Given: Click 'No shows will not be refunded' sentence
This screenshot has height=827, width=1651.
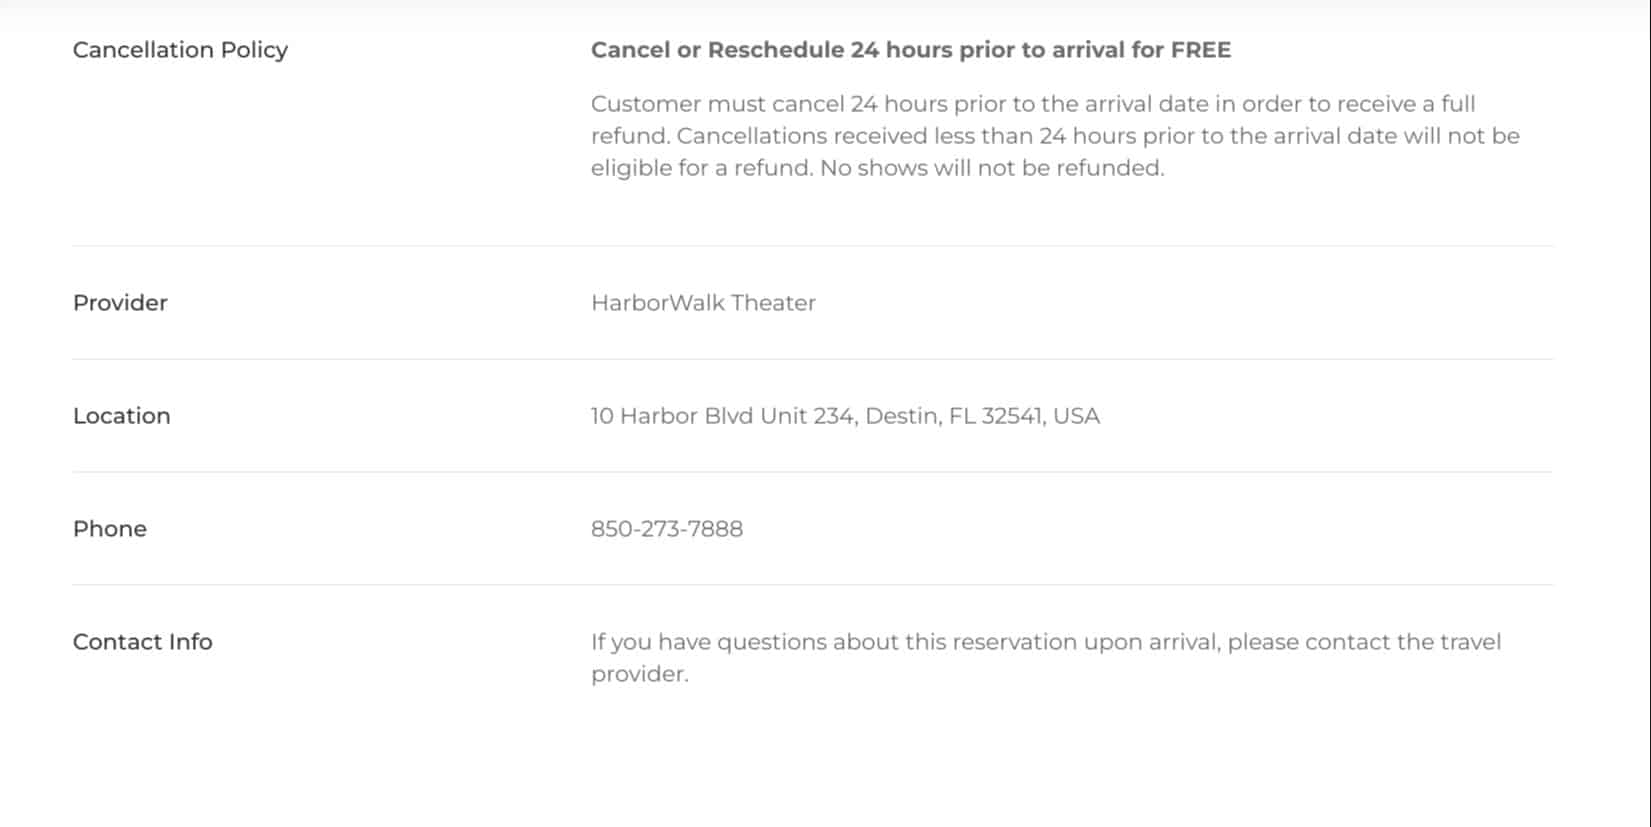Looking at the screenshot, I should click(992, 168).
